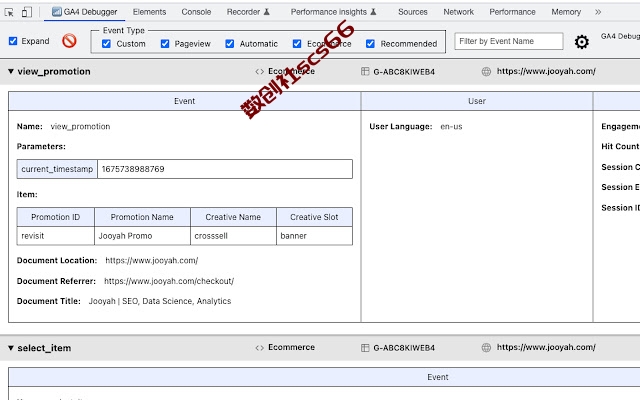
Task: Click the Promotion Name column header
Action: point(142,217)
